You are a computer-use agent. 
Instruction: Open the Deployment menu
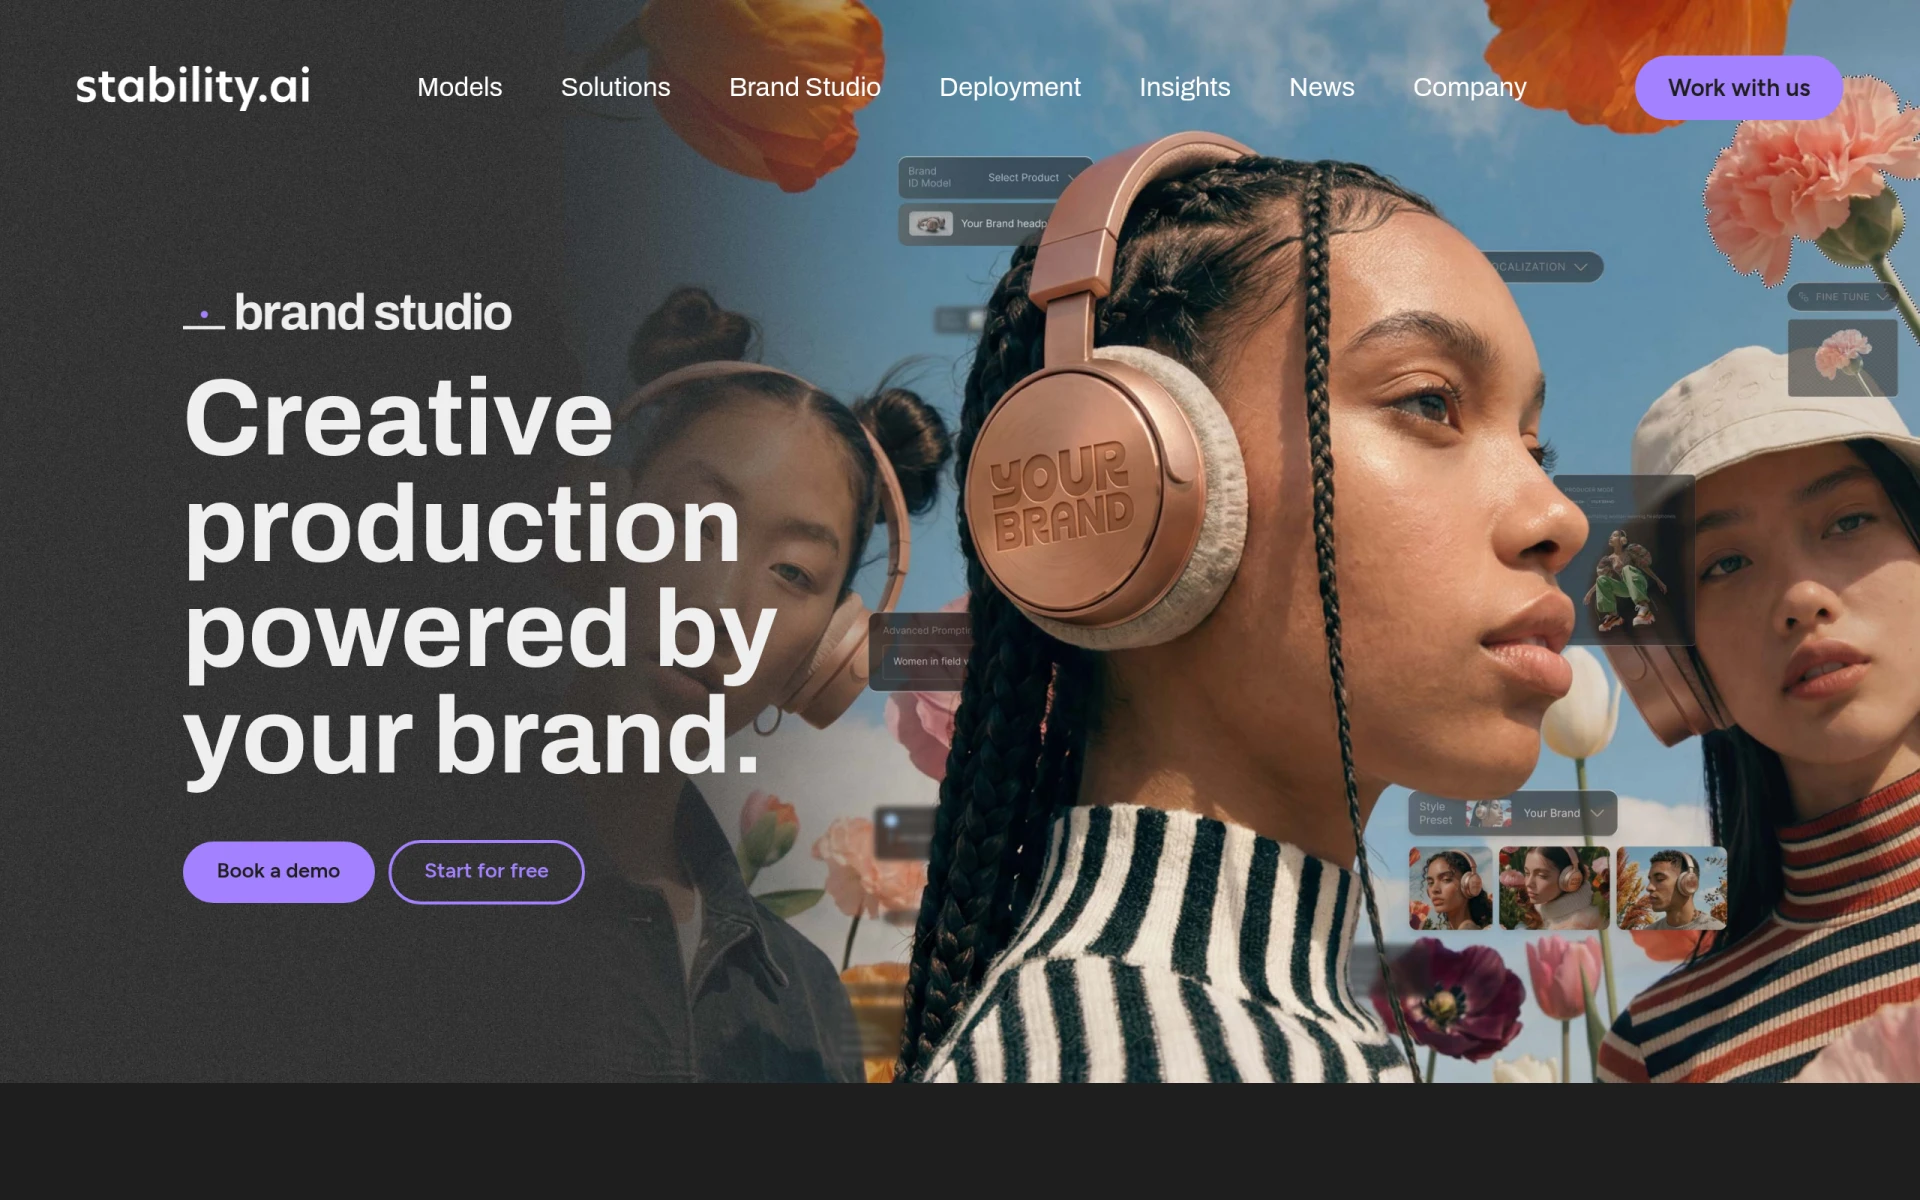click(1010, 88)
